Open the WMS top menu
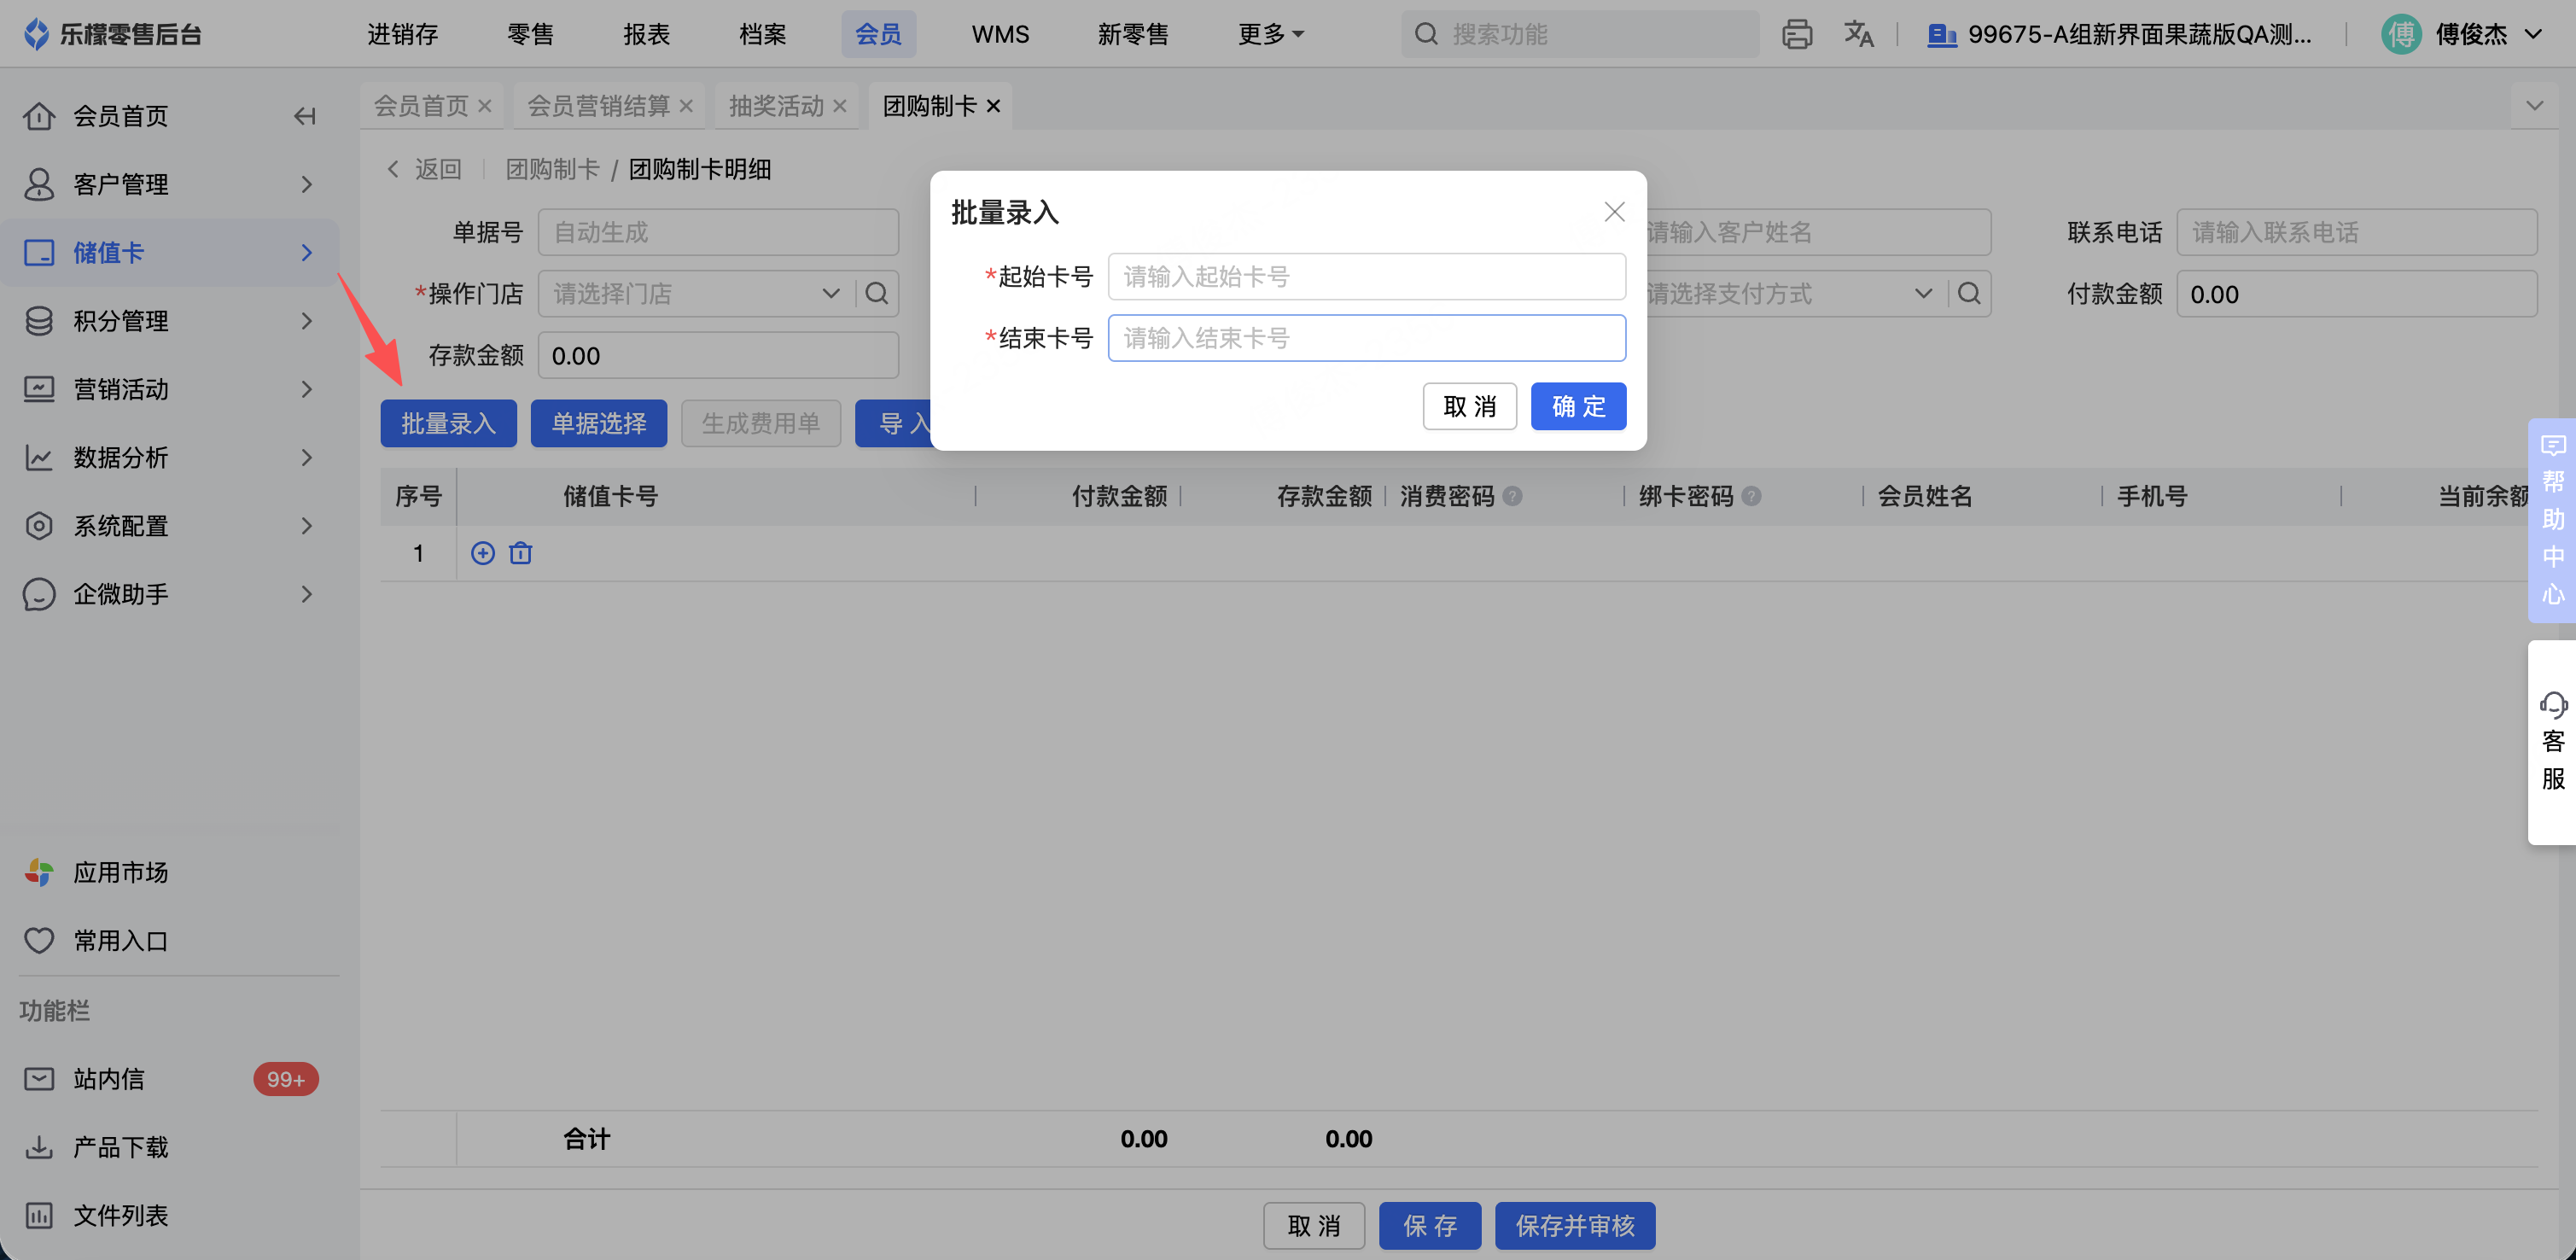The height and width of the screenshot is (1260, 2576). pos(1000,34)
